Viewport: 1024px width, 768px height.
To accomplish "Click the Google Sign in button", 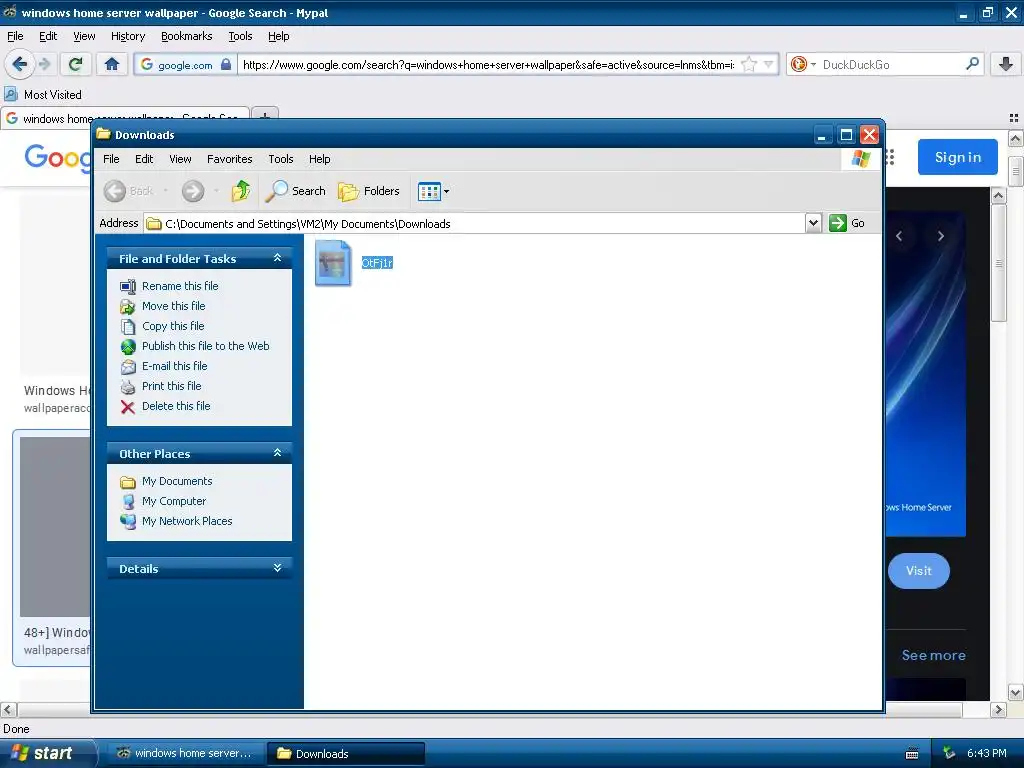I will click(957, 157).
